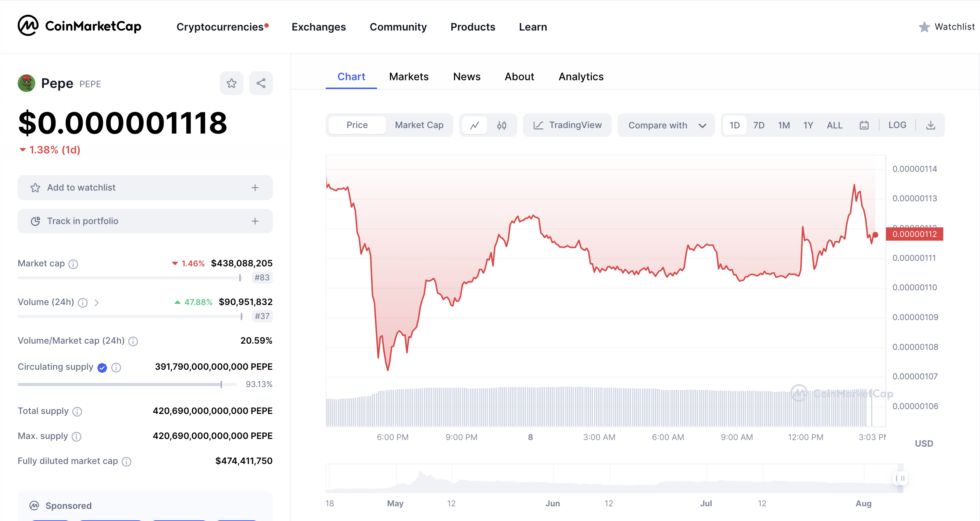Click the #83 market cap rank badge
The width and height of the screenshot is (980, 521).
[x=262, y=277]
